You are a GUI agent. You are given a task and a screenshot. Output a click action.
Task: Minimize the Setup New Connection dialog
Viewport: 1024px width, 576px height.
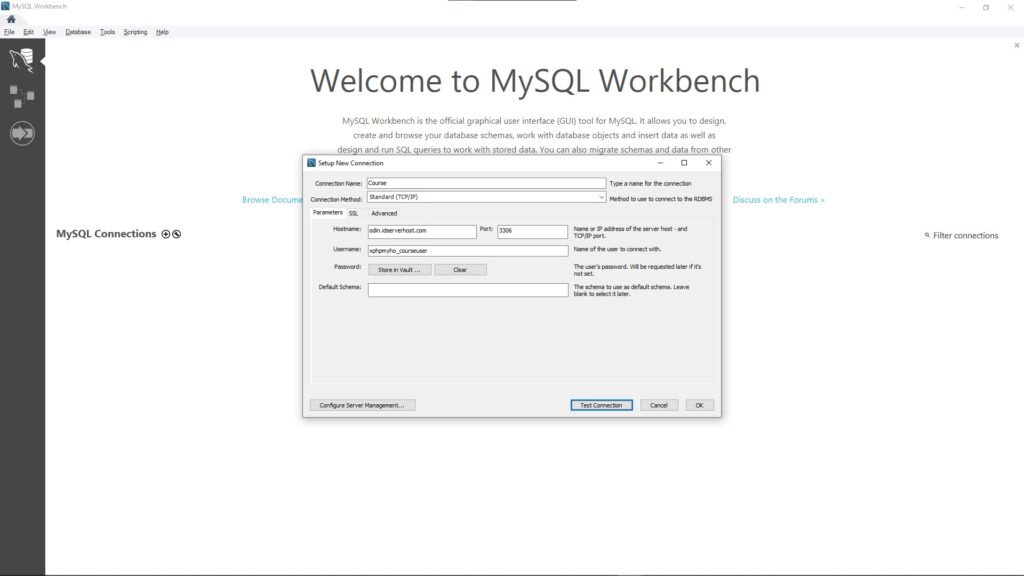[660, 163]
